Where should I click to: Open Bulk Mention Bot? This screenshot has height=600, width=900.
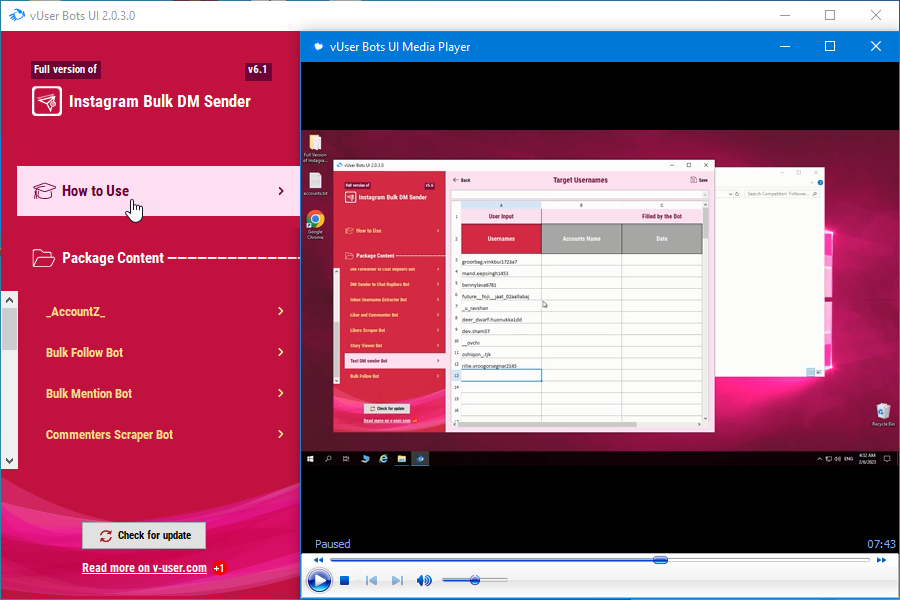click(89, 394)
